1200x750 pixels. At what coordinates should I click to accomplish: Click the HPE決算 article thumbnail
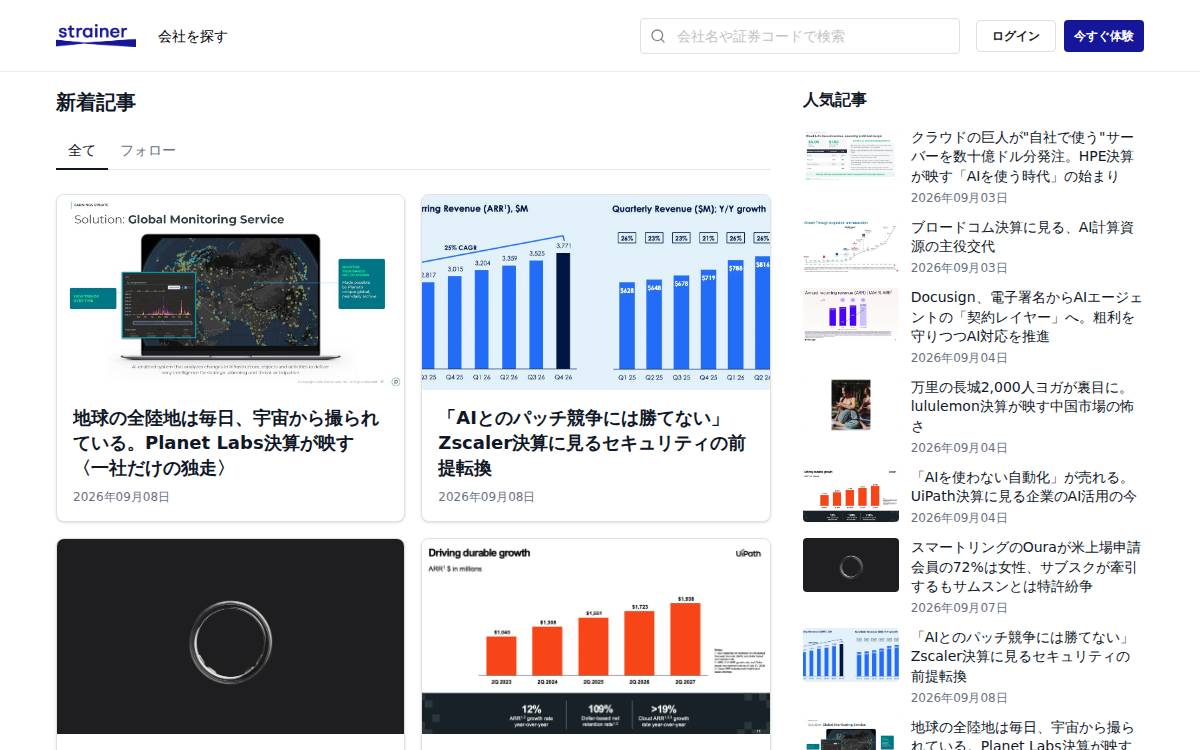[x=851, y=156]
